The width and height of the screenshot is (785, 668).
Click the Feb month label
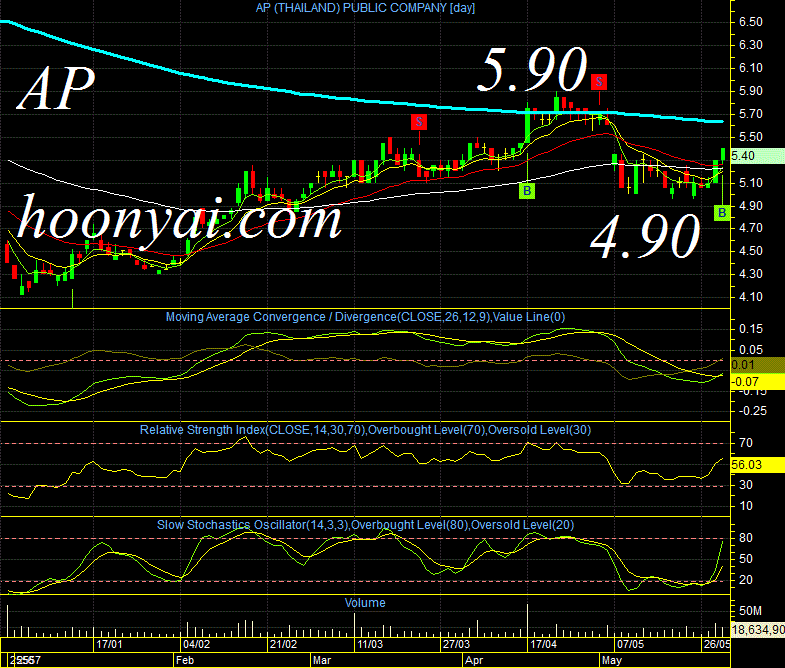[x=185, y=660]
